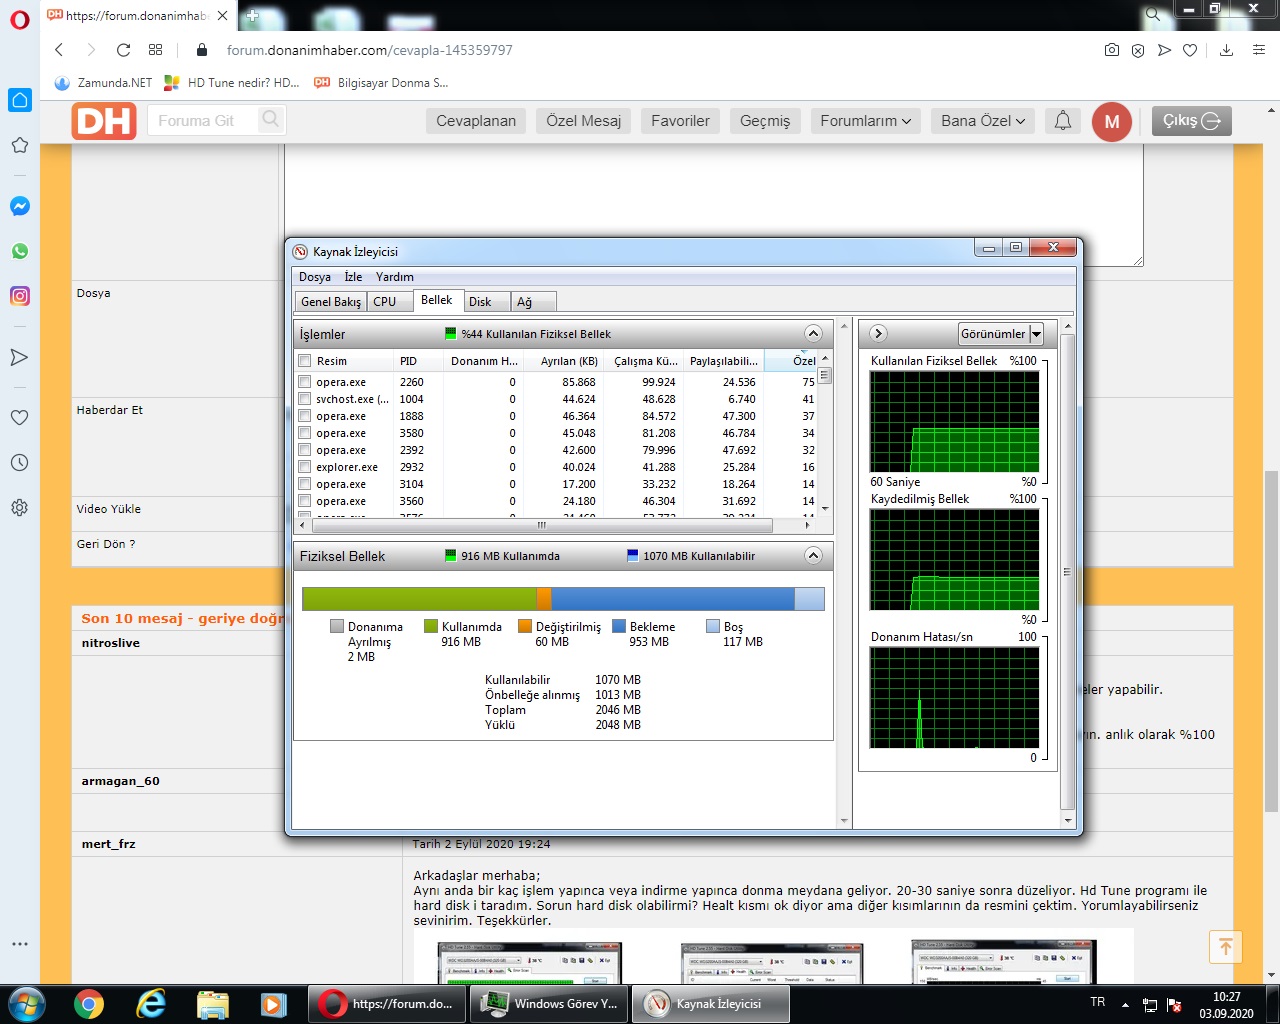Screen dimensions: 1280x1024
Task: Launch Chrome from the taskbar
Action: pyautogui.click(x=89, y=1004)
